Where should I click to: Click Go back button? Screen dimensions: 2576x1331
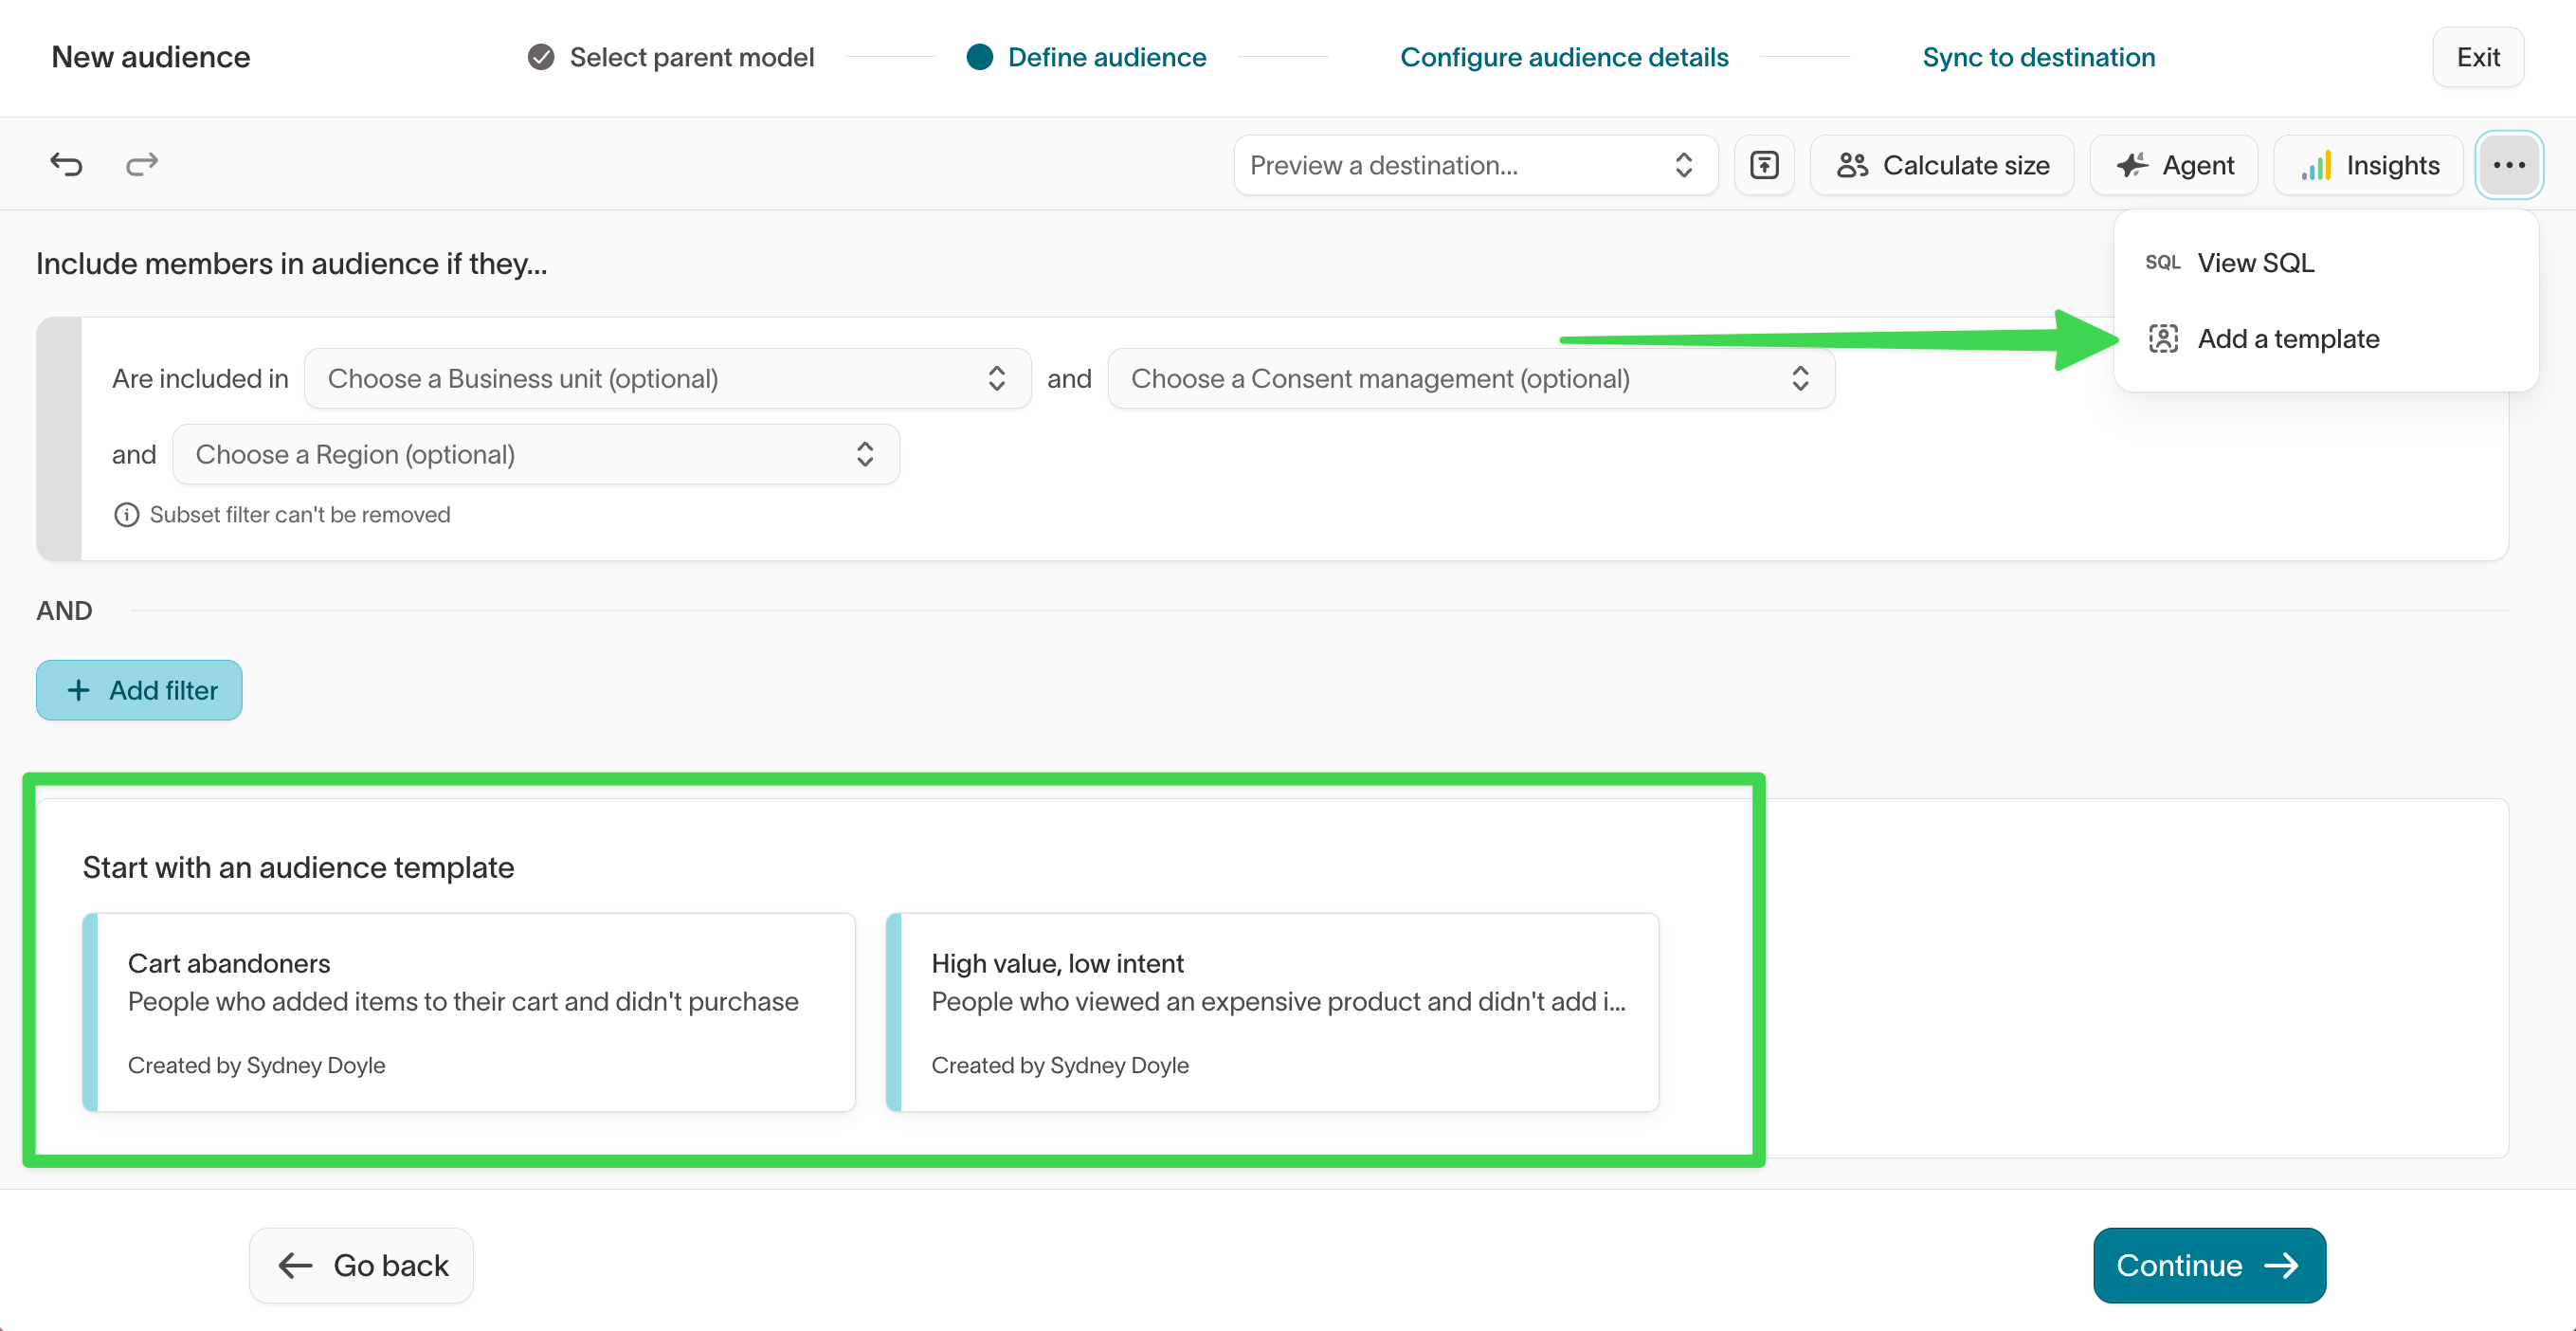(x=361, y=1265)
